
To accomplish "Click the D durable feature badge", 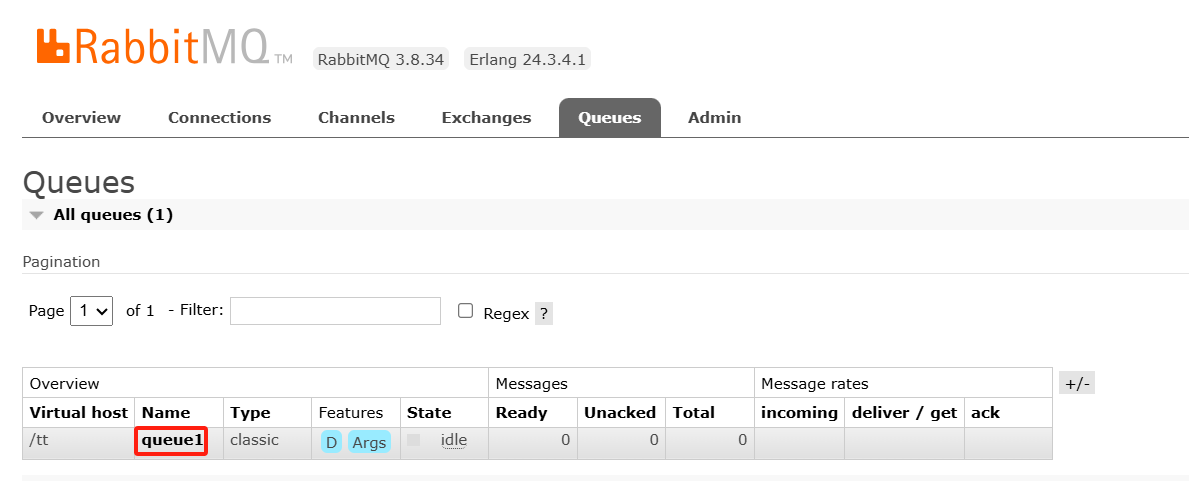I will click(x=331, y=442).
